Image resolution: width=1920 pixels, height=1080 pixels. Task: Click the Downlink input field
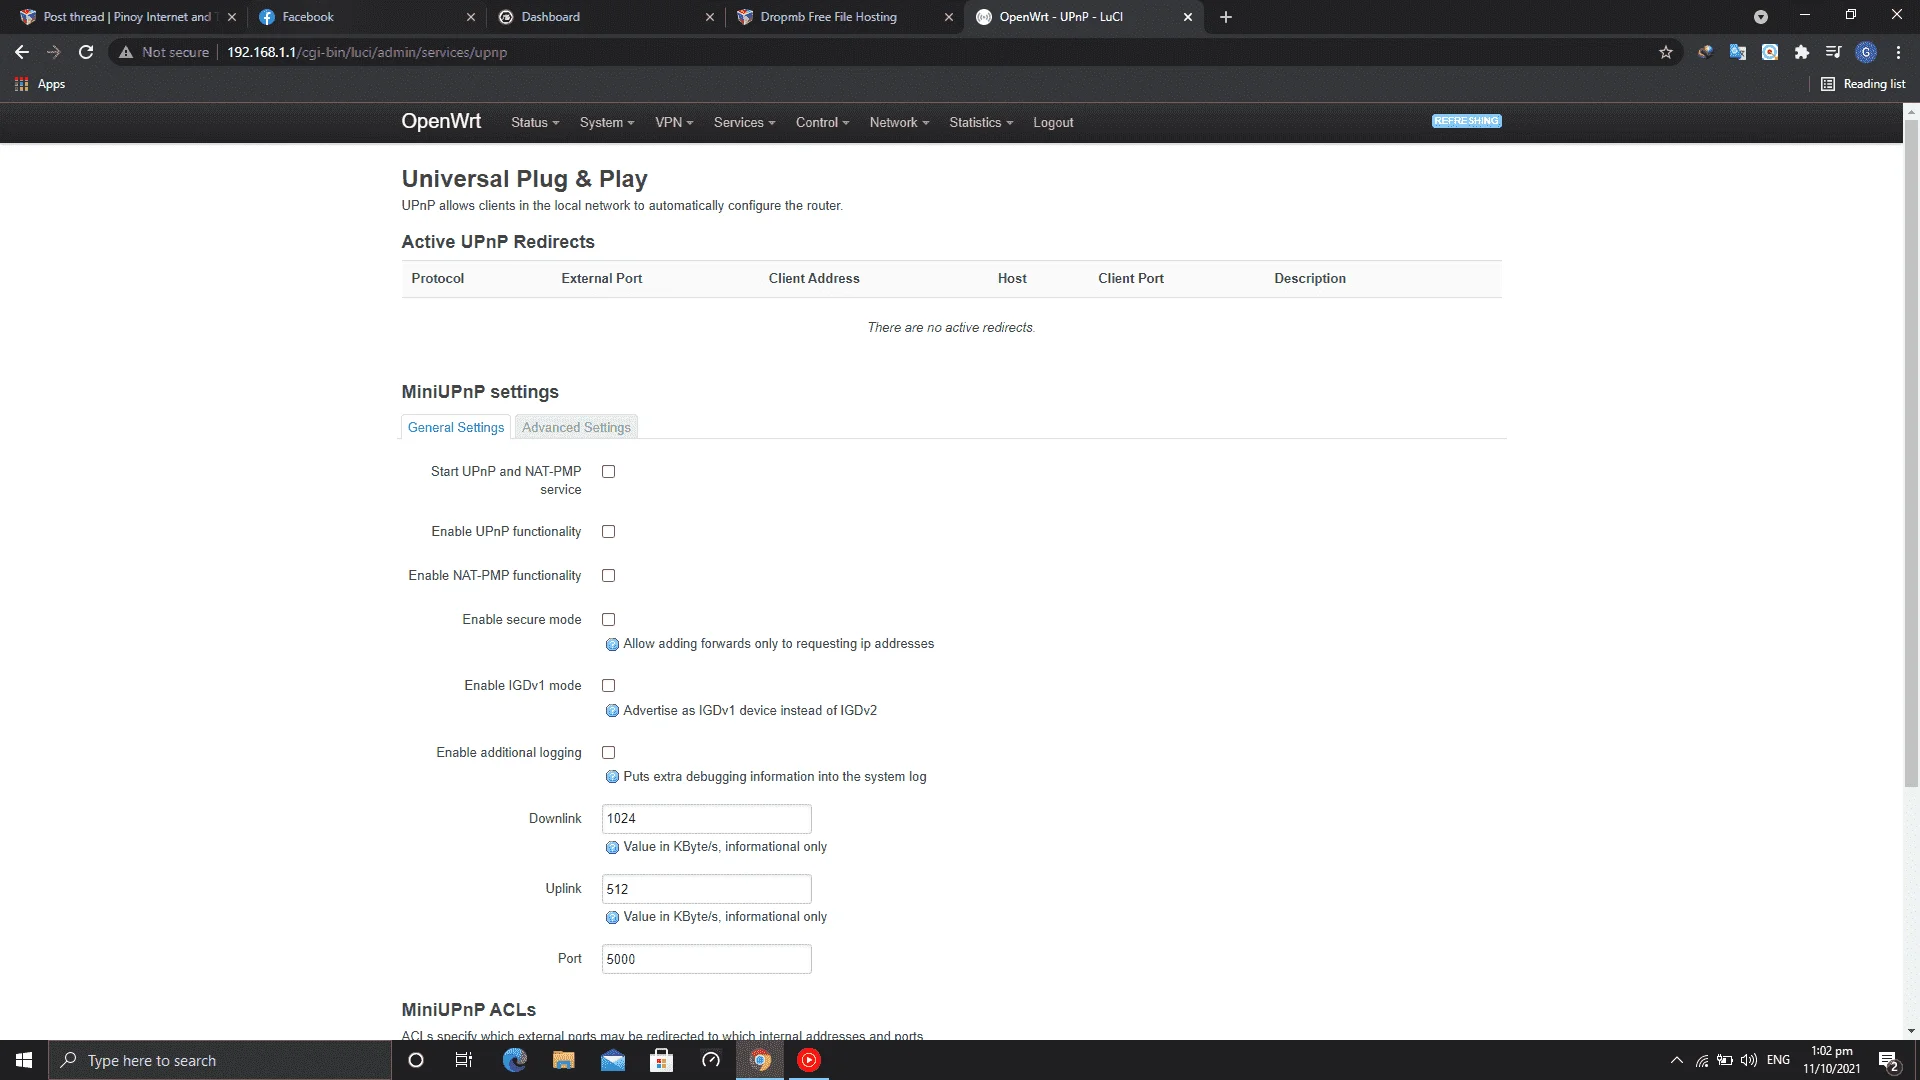coord(707,819)
